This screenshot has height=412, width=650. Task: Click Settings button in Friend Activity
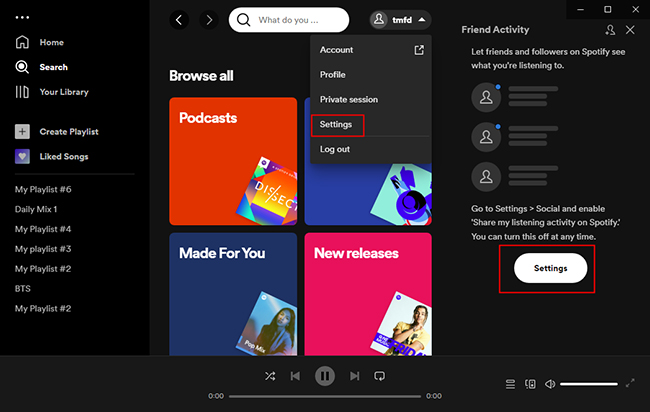point(551,268)
